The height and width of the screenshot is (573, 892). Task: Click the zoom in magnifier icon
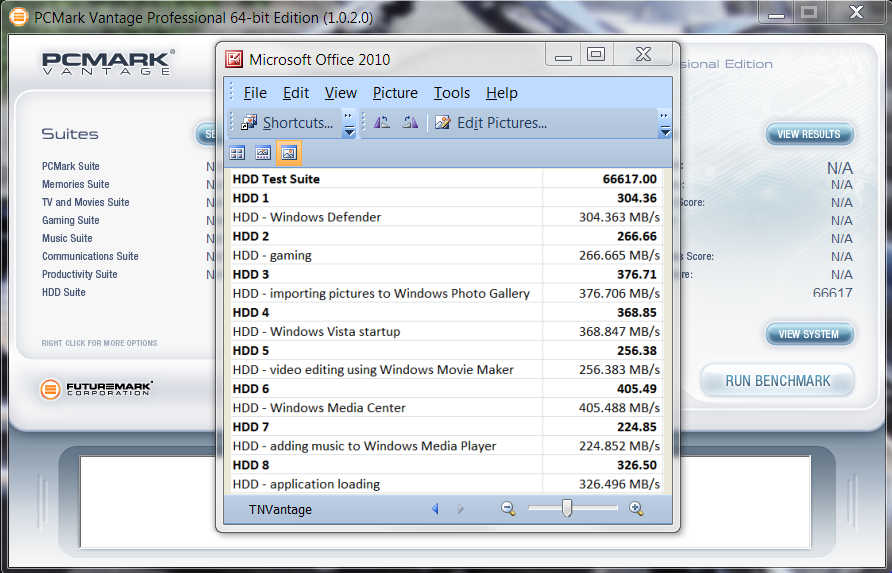(x=636, y=509)
